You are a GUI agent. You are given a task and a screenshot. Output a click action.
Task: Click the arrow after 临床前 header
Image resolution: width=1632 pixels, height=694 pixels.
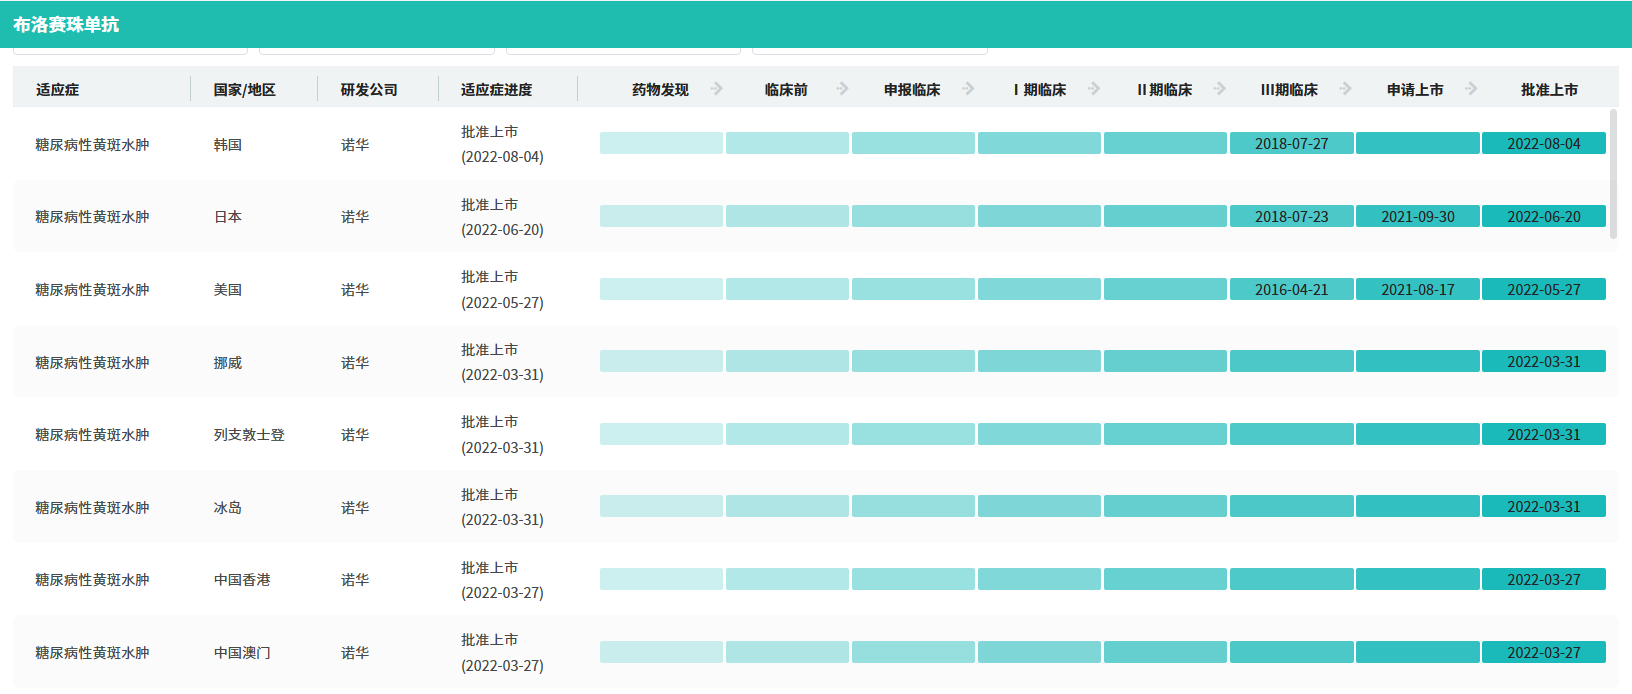[x=843, y=89]
